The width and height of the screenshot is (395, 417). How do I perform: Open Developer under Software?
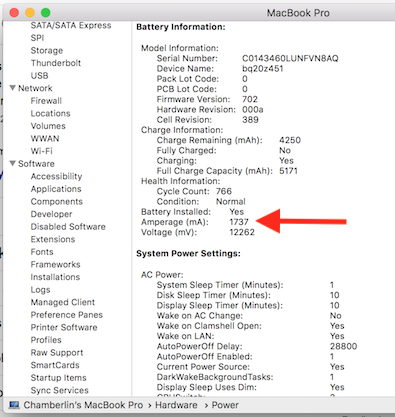tap(51, 214)
